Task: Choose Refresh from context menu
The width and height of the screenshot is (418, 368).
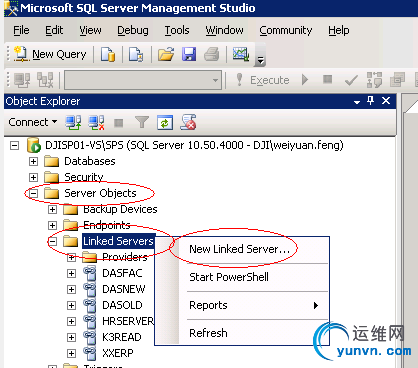Action: 208,333
